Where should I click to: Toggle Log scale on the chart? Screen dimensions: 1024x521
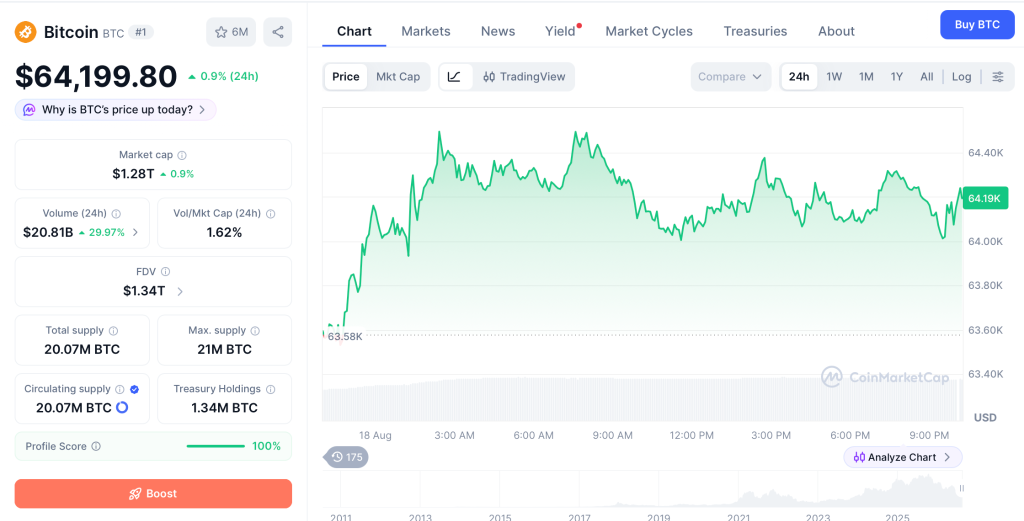click(x=961, y=76)
